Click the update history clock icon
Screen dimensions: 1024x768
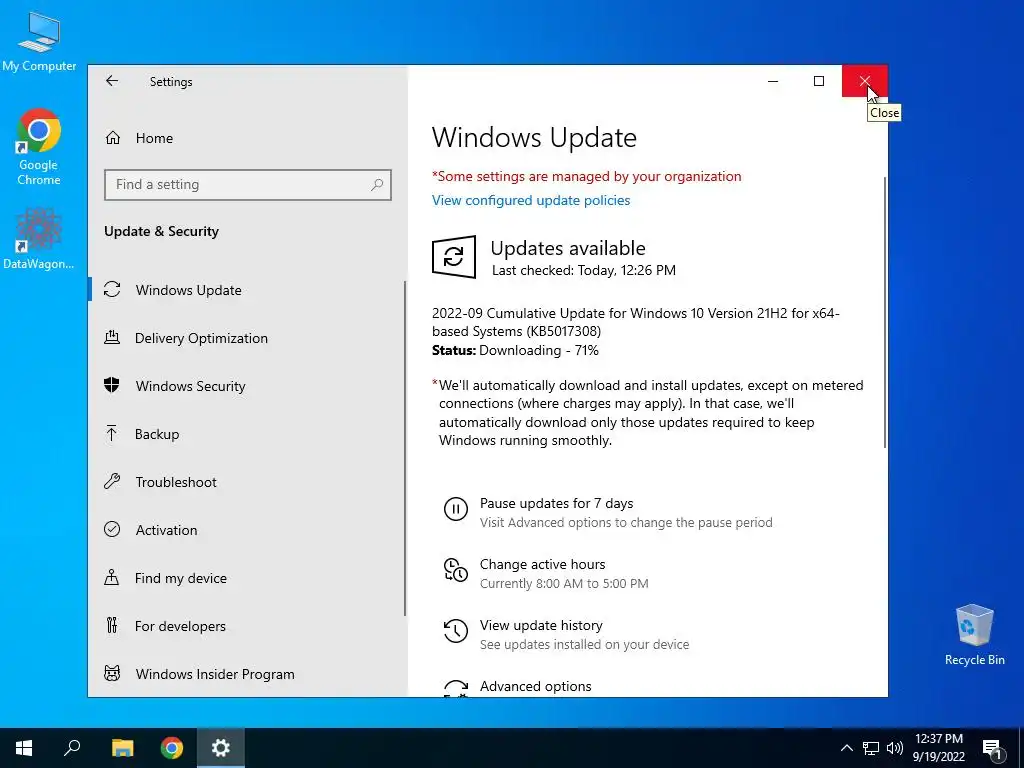[456, 631]
